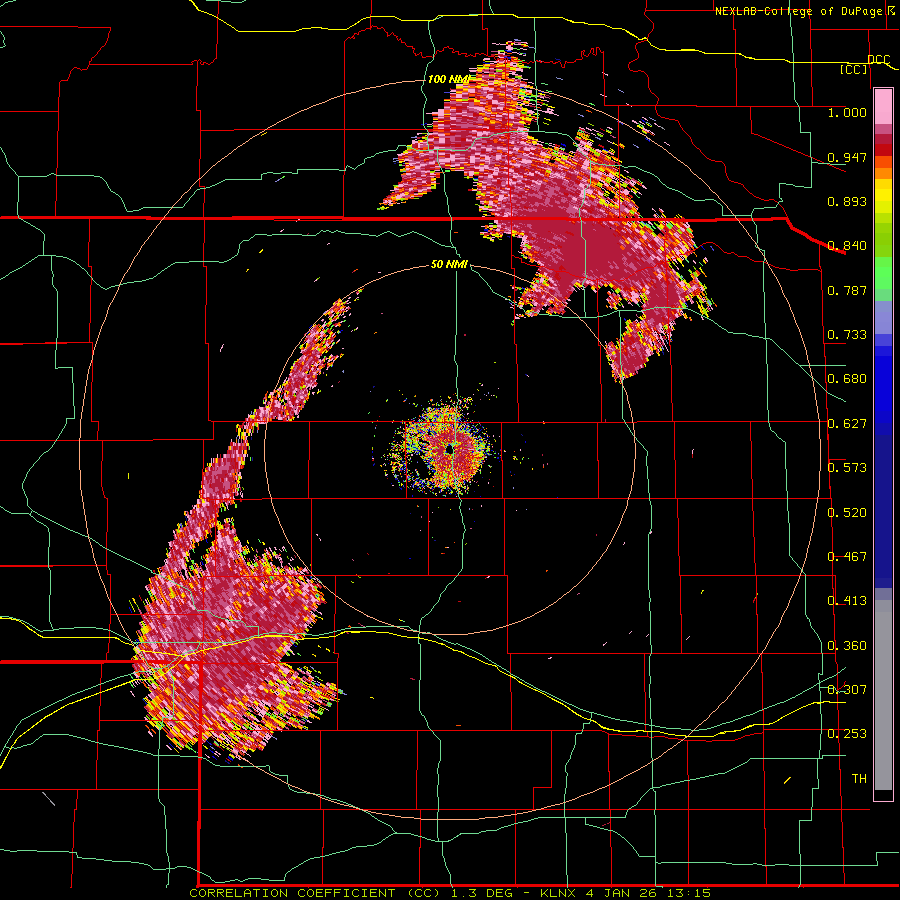Screen dimensions: 900x900
Task: Click the 0.413 color scale value
Action: click(x=847, y=601)
